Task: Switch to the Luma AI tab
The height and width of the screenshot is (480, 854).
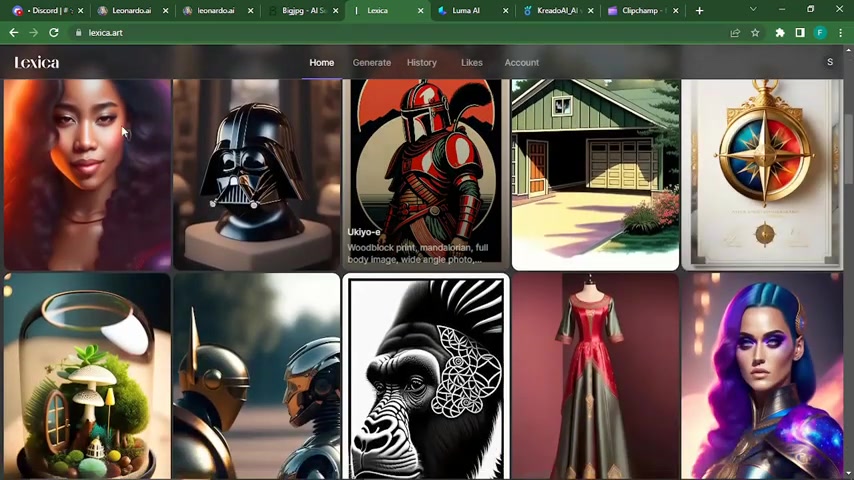Action: [x=472, y=10]
